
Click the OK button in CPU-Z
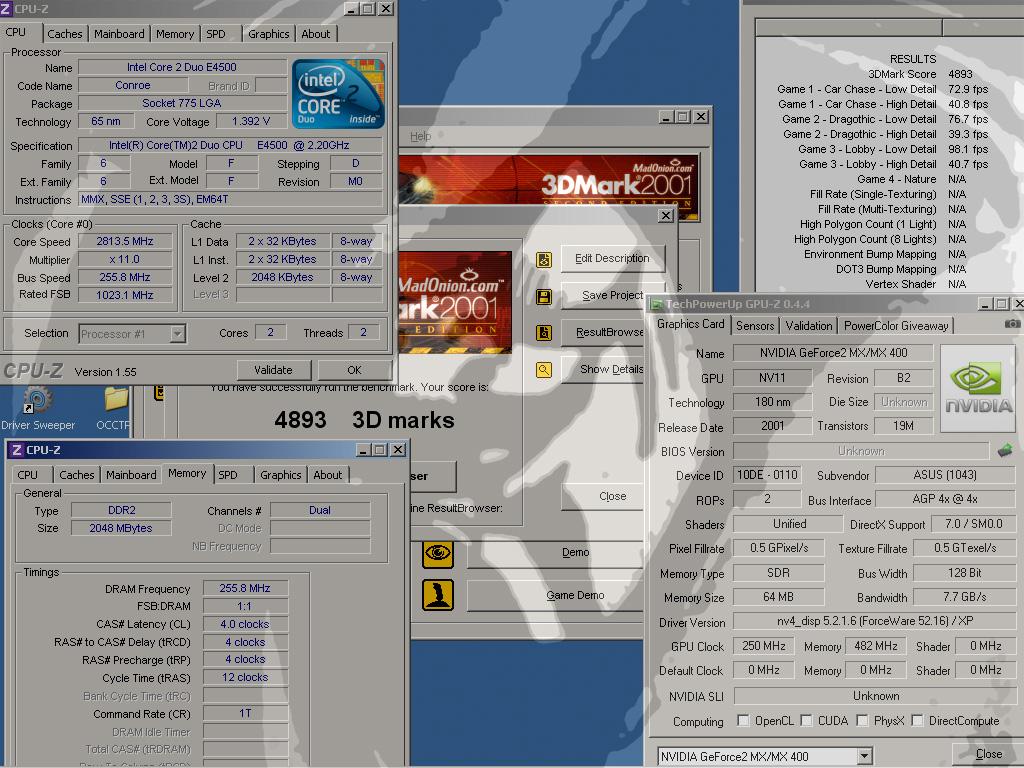point(354,370)
